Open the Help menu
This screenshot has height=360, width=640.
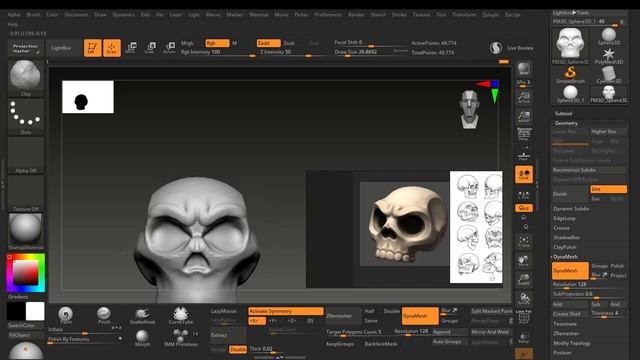[x=13, y=24]
